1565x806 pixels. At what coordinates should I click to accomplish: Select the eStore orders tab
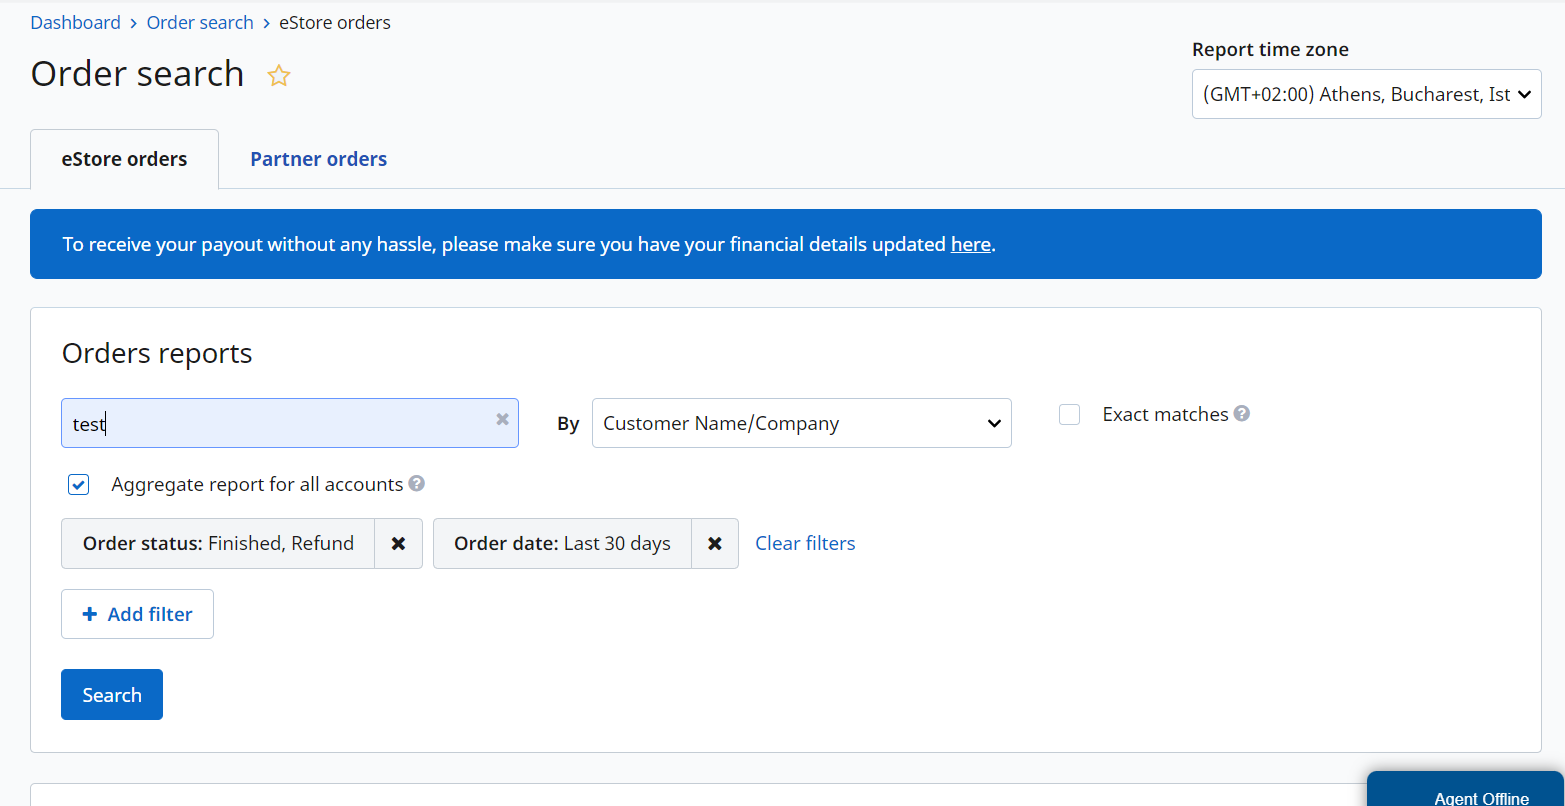point(124,158)
